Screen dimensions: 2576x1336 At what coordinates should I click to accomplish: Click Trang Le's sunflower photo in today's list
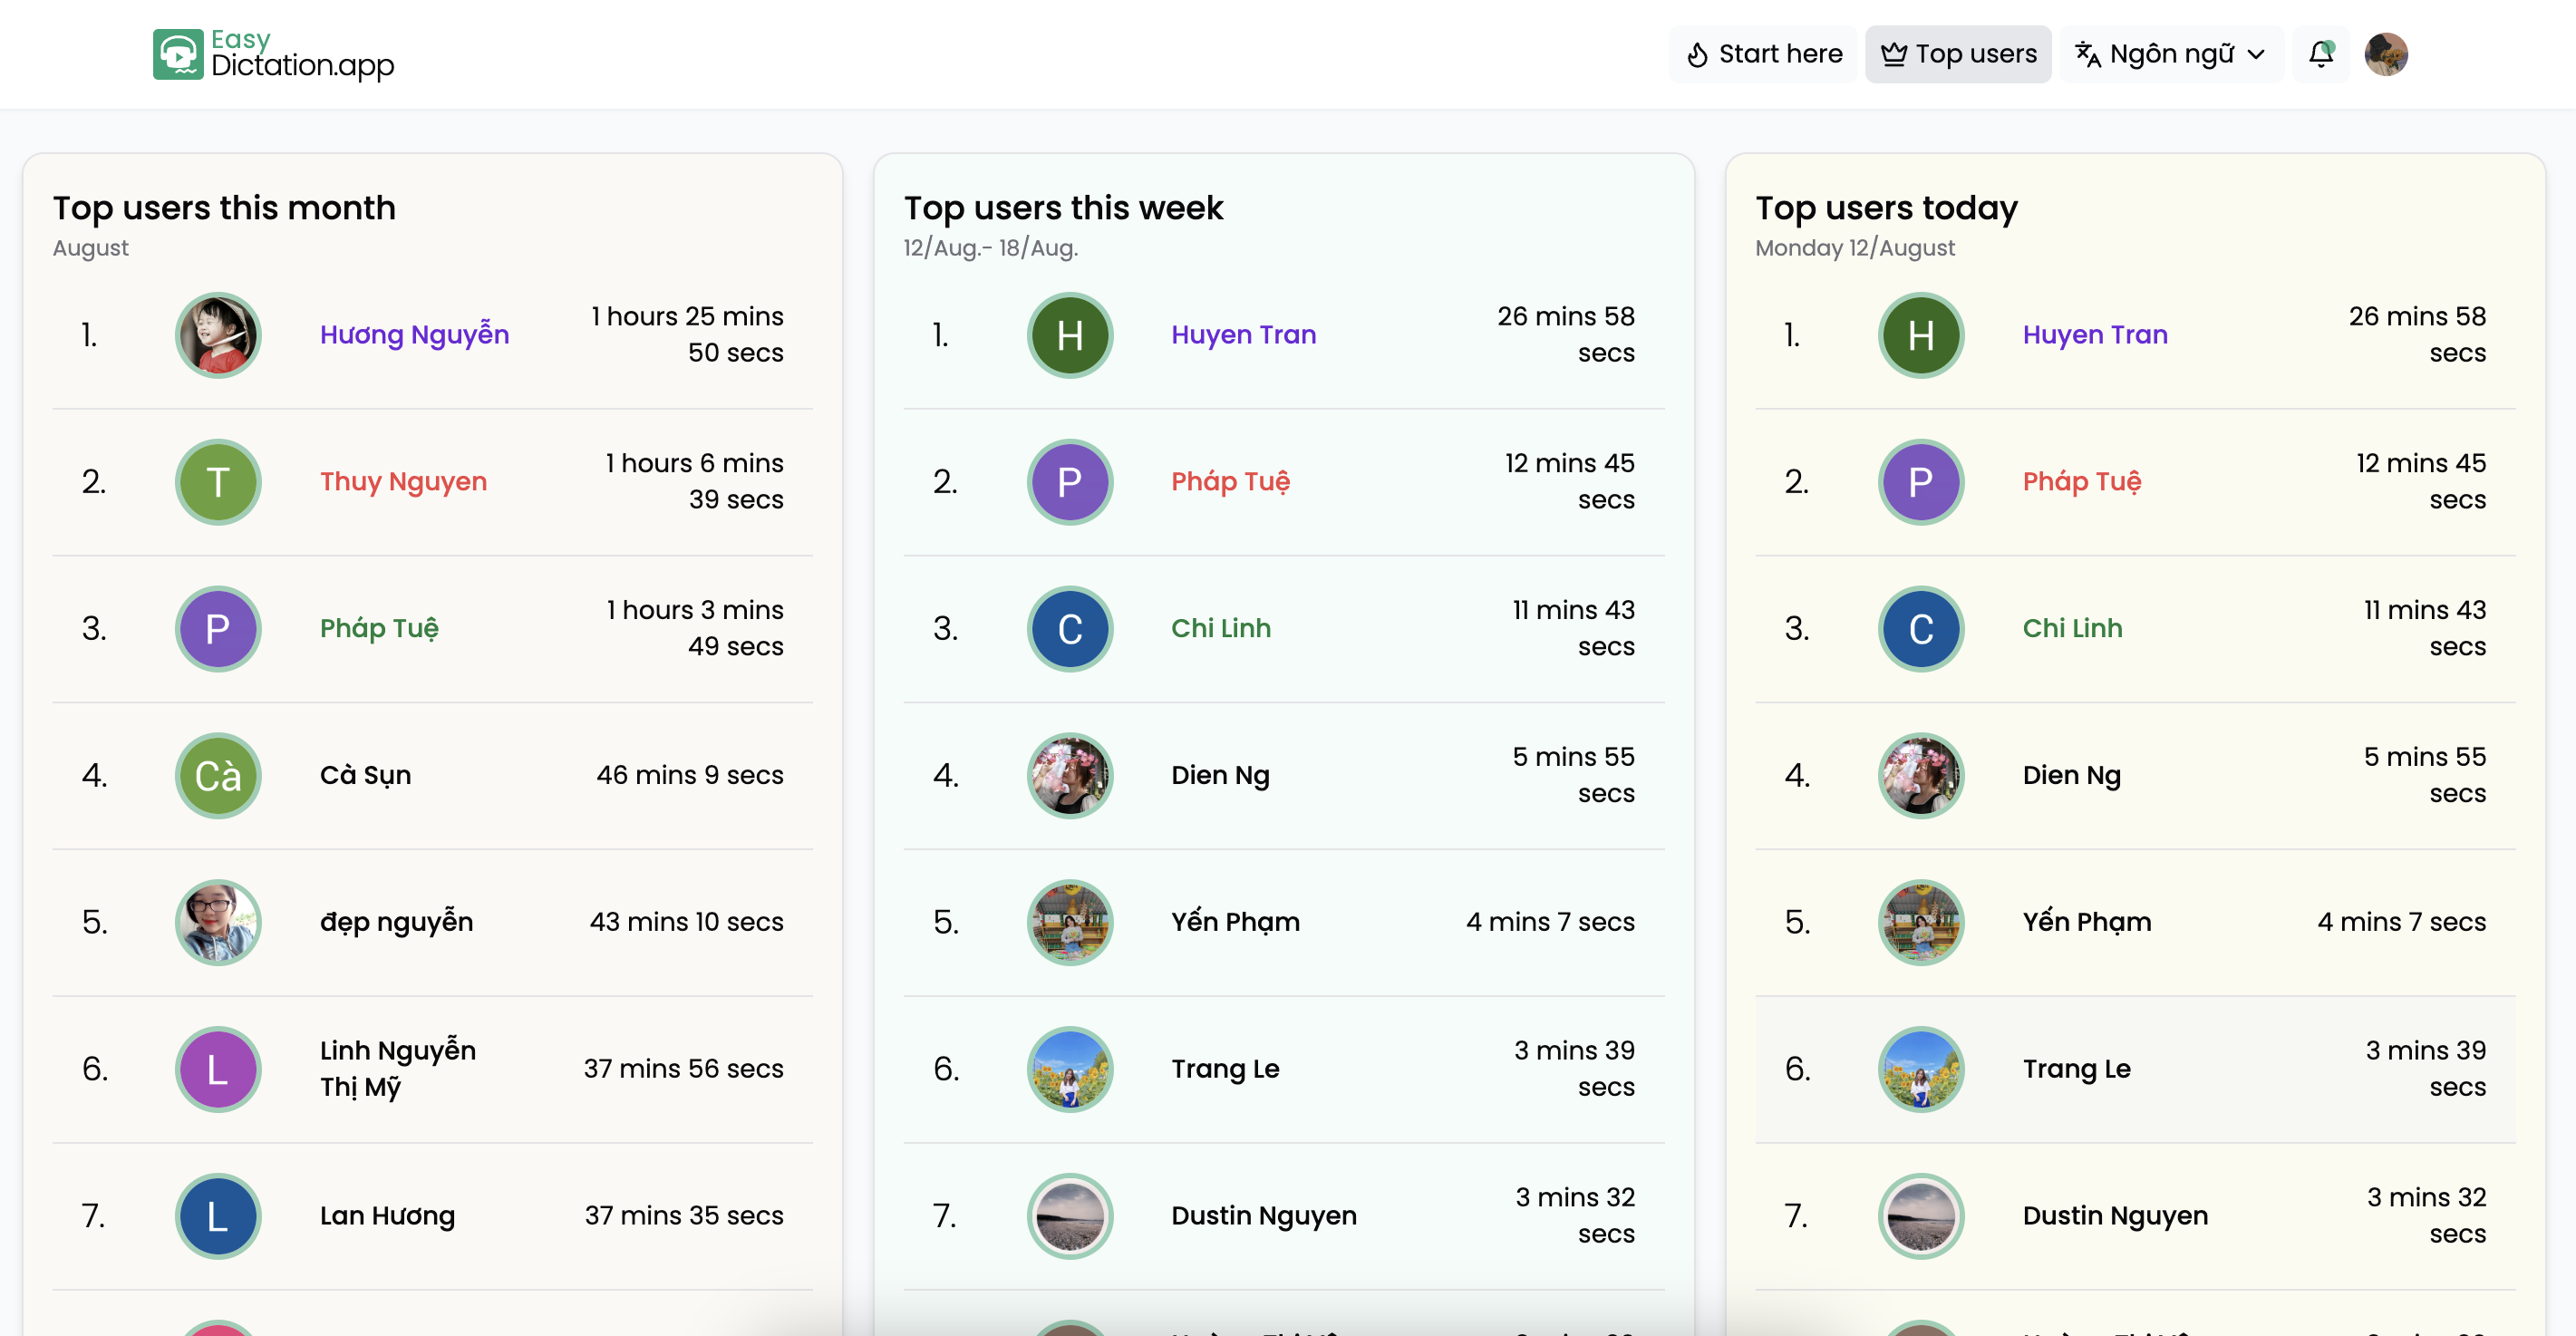[1920, 1069]
